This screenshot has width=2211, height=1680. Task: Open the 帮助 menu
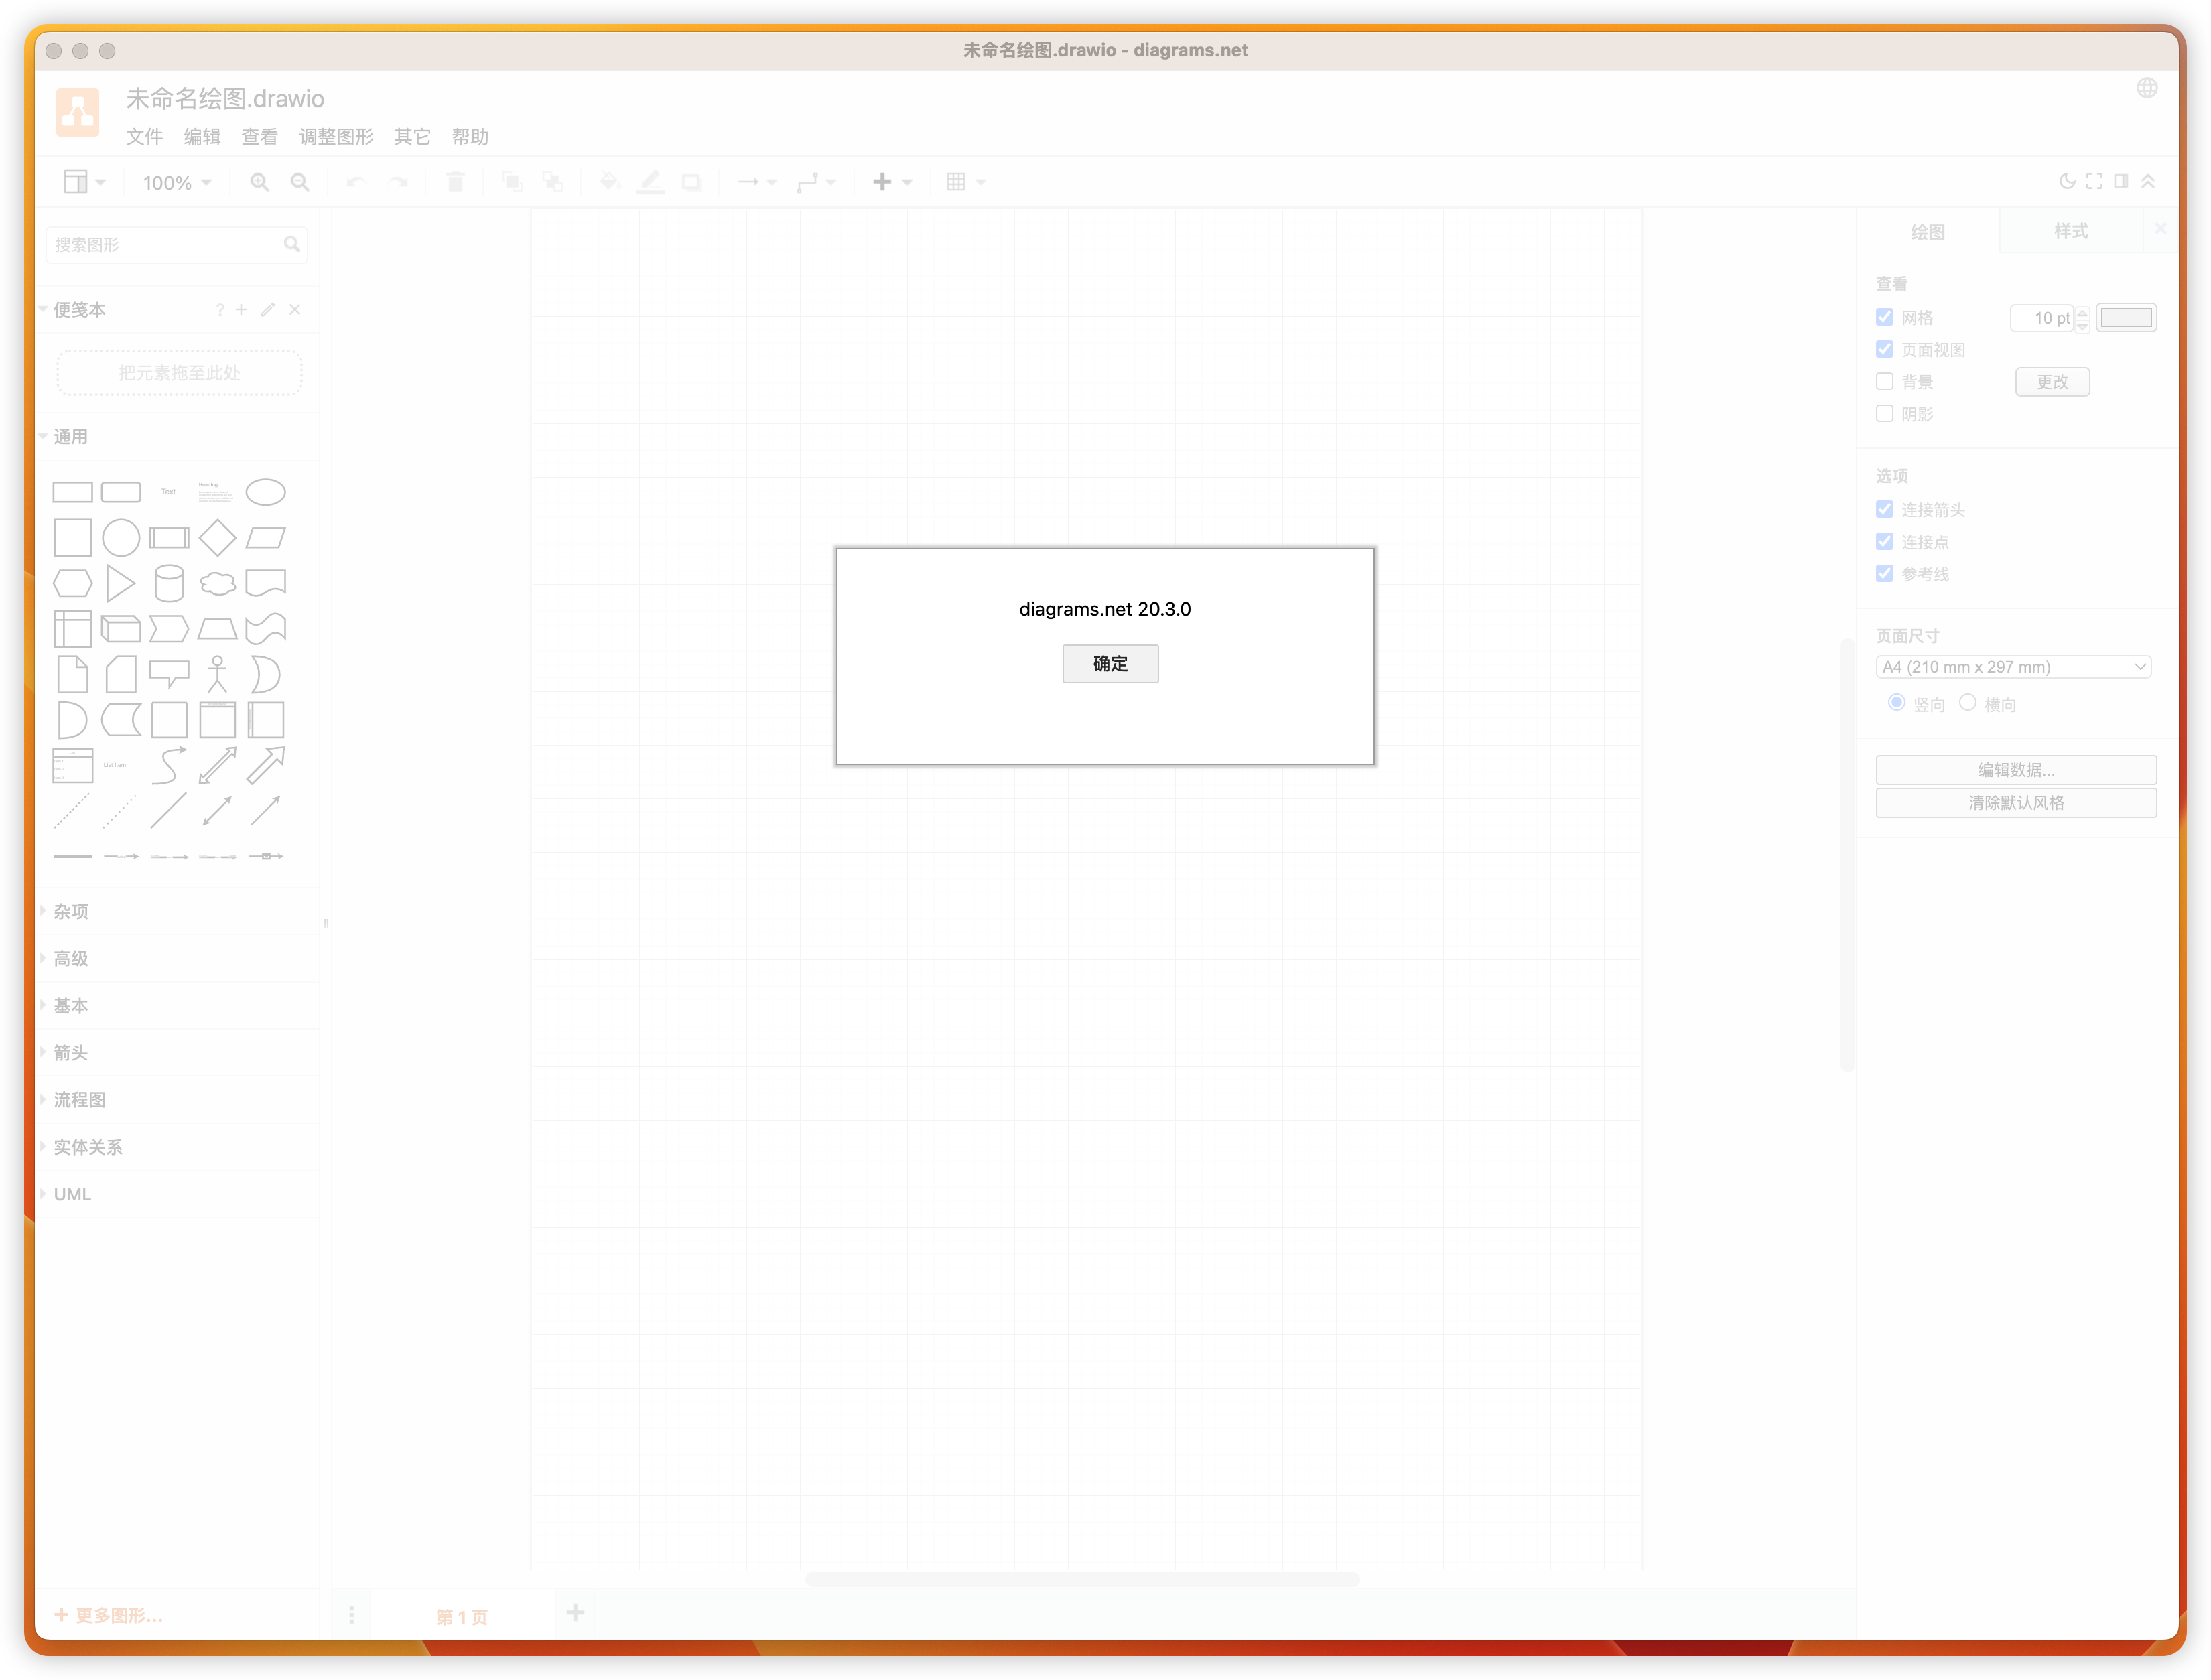(470, 137)
